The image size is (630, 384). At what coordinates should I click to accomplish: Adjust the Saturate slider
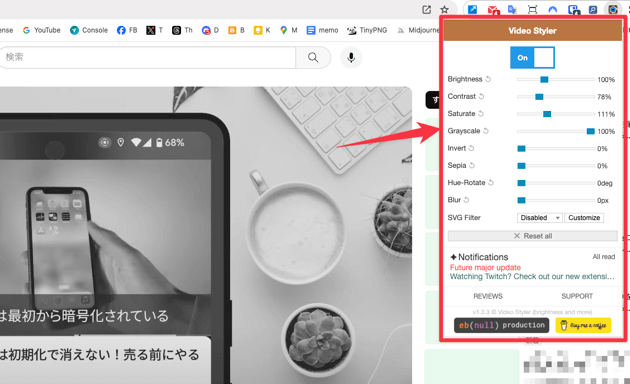coord(556,114)
